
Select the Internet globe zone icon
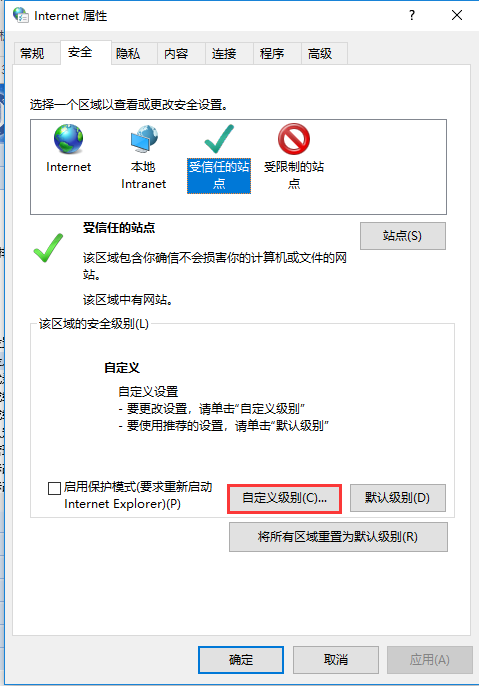(x=68, y=139)
